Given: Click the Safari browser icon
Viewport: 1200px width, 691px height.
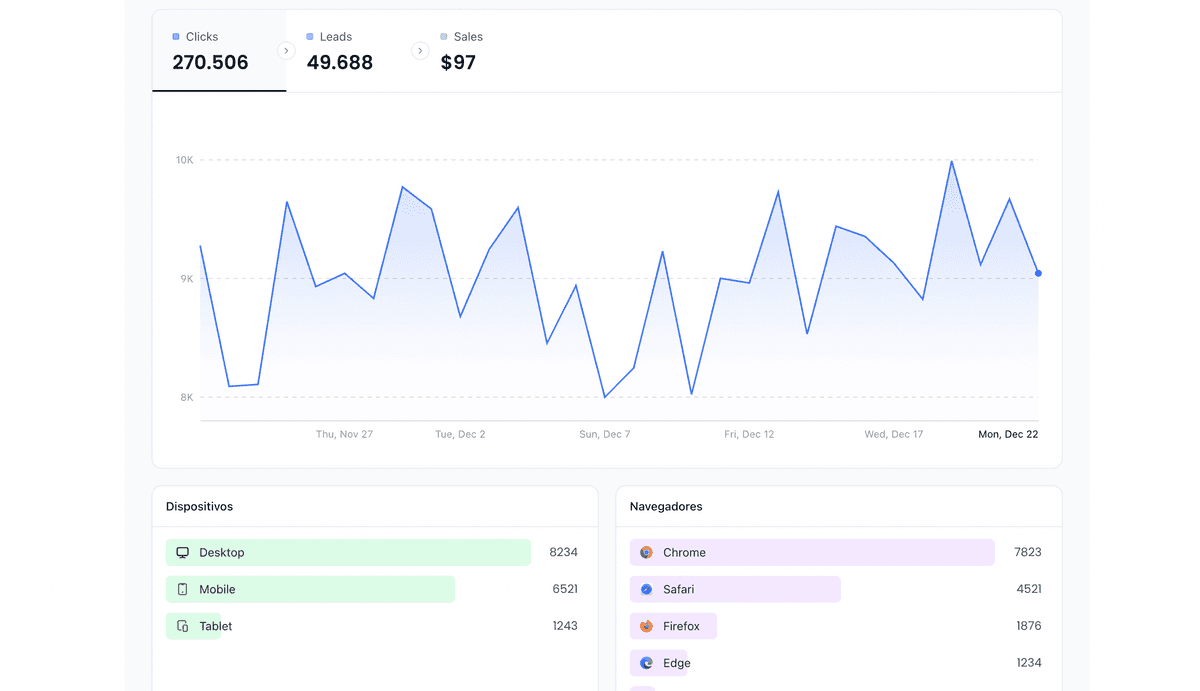Looking at the screenshot, I should [645, 589].
